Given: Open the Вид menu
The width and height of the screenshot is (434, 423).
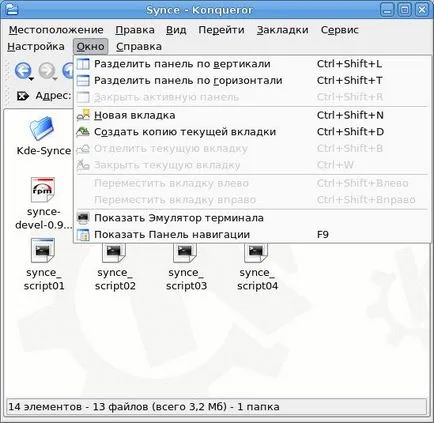Looking at the screenshot, I should [176, 30].
